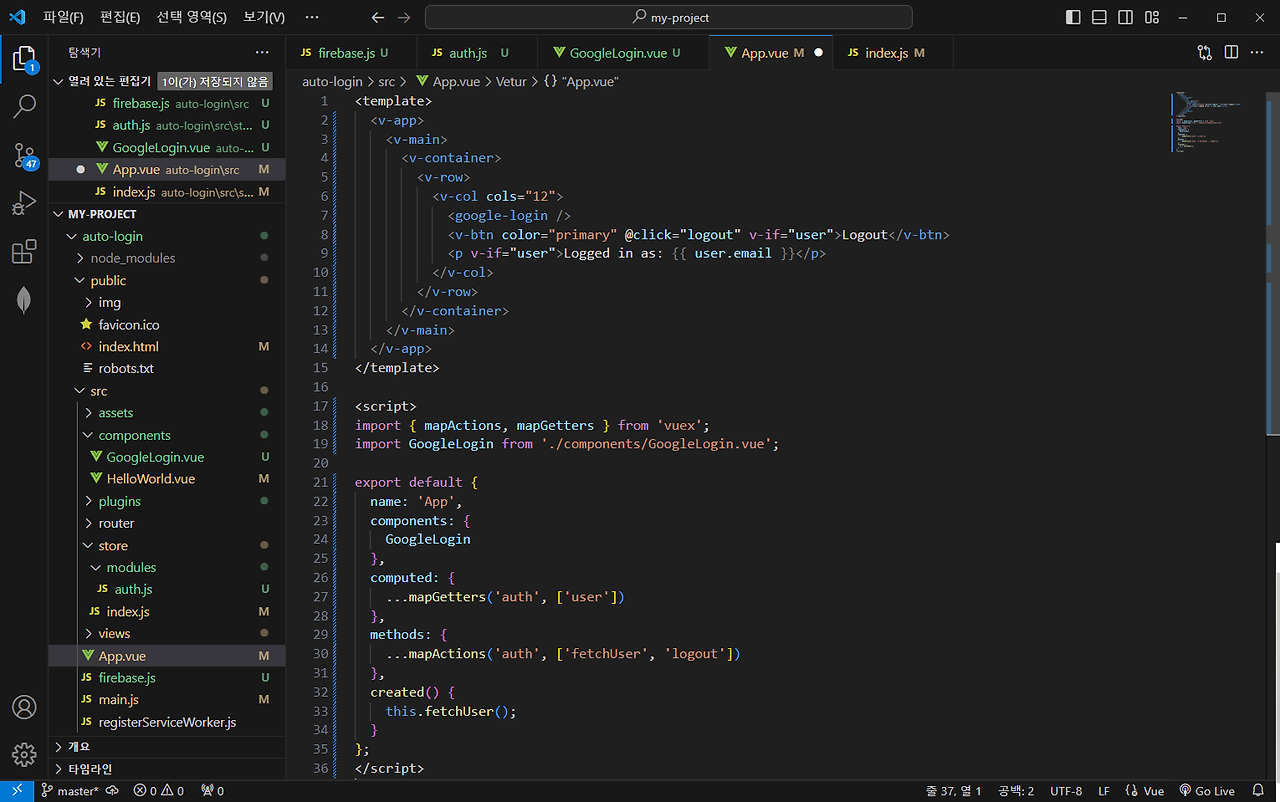Synchronize changes cloud icon in status bar

[112, 791]
